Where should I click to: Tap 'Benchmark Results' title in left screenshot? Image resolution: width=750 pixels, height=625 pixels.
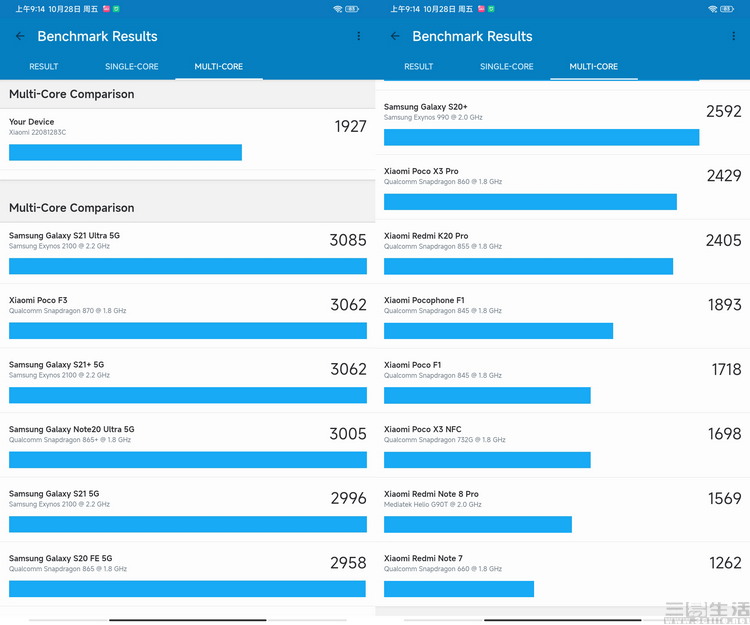[98, 36]
